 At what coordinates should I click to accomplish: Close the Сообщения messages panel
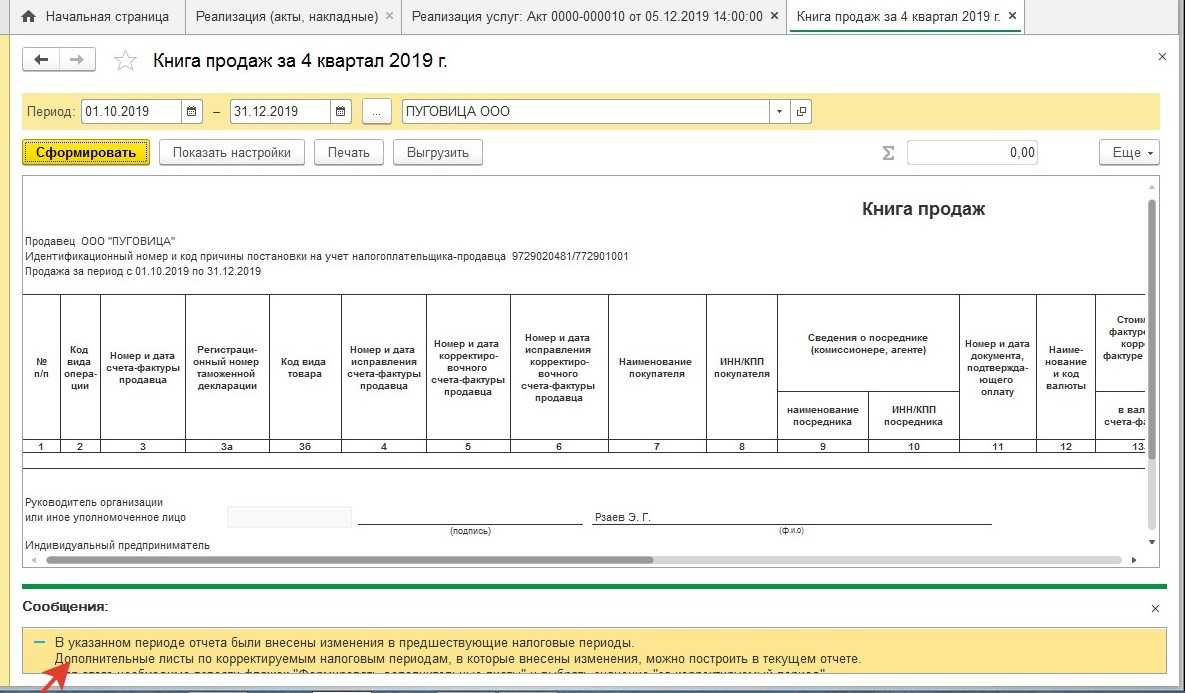click(1155, 608)
